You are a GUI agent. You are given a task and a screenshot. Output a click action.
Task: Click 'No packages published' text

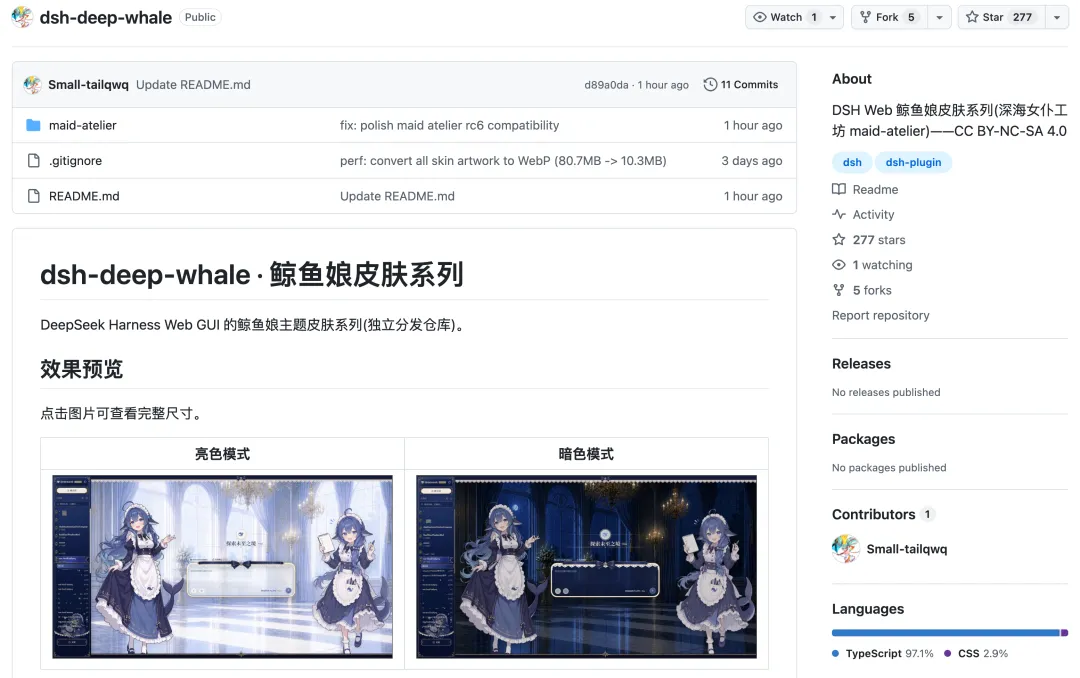[889, 467]
